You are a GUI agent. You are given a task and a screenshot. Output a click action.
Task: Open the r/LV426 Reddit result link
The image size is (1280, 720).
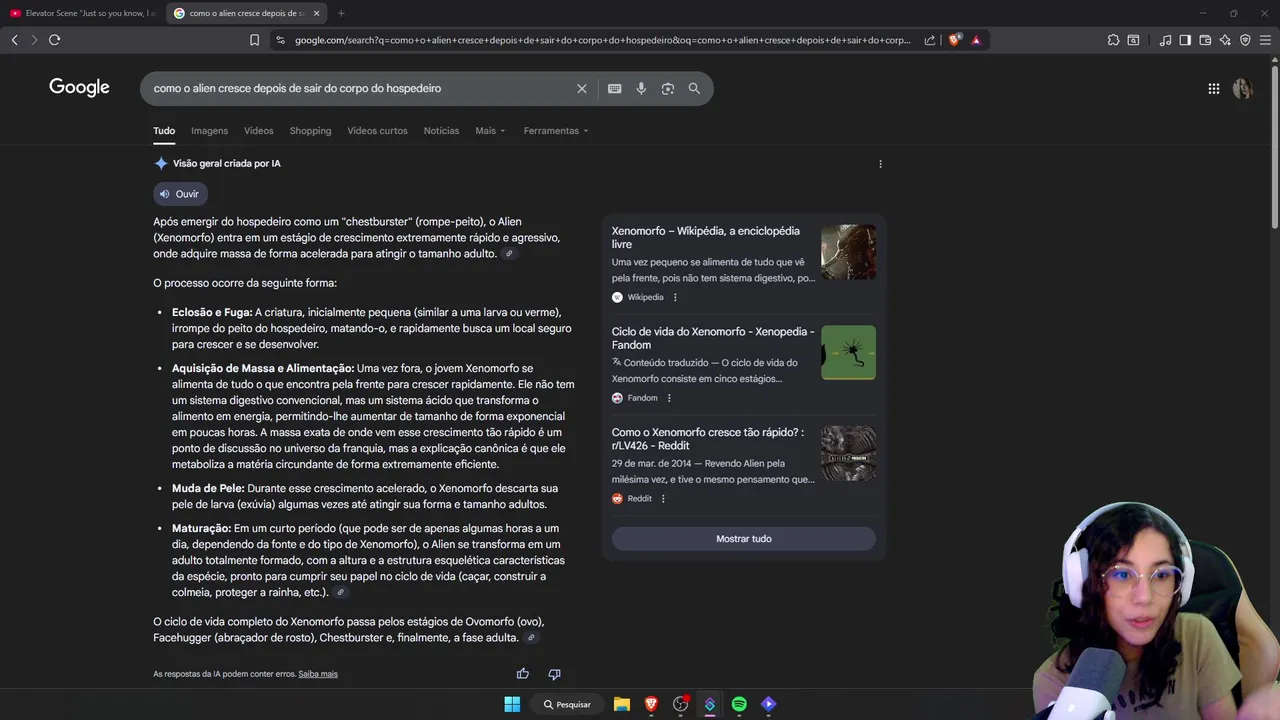coord(708,439)
